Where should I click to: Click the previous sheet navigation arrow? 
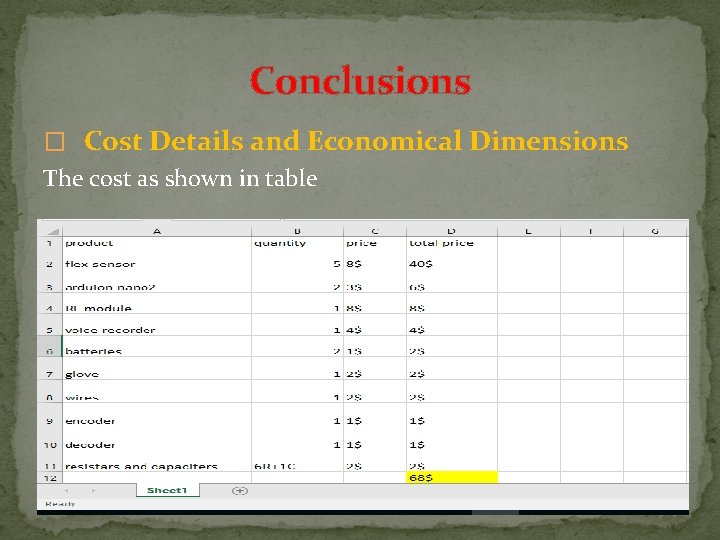pos(67,491)
